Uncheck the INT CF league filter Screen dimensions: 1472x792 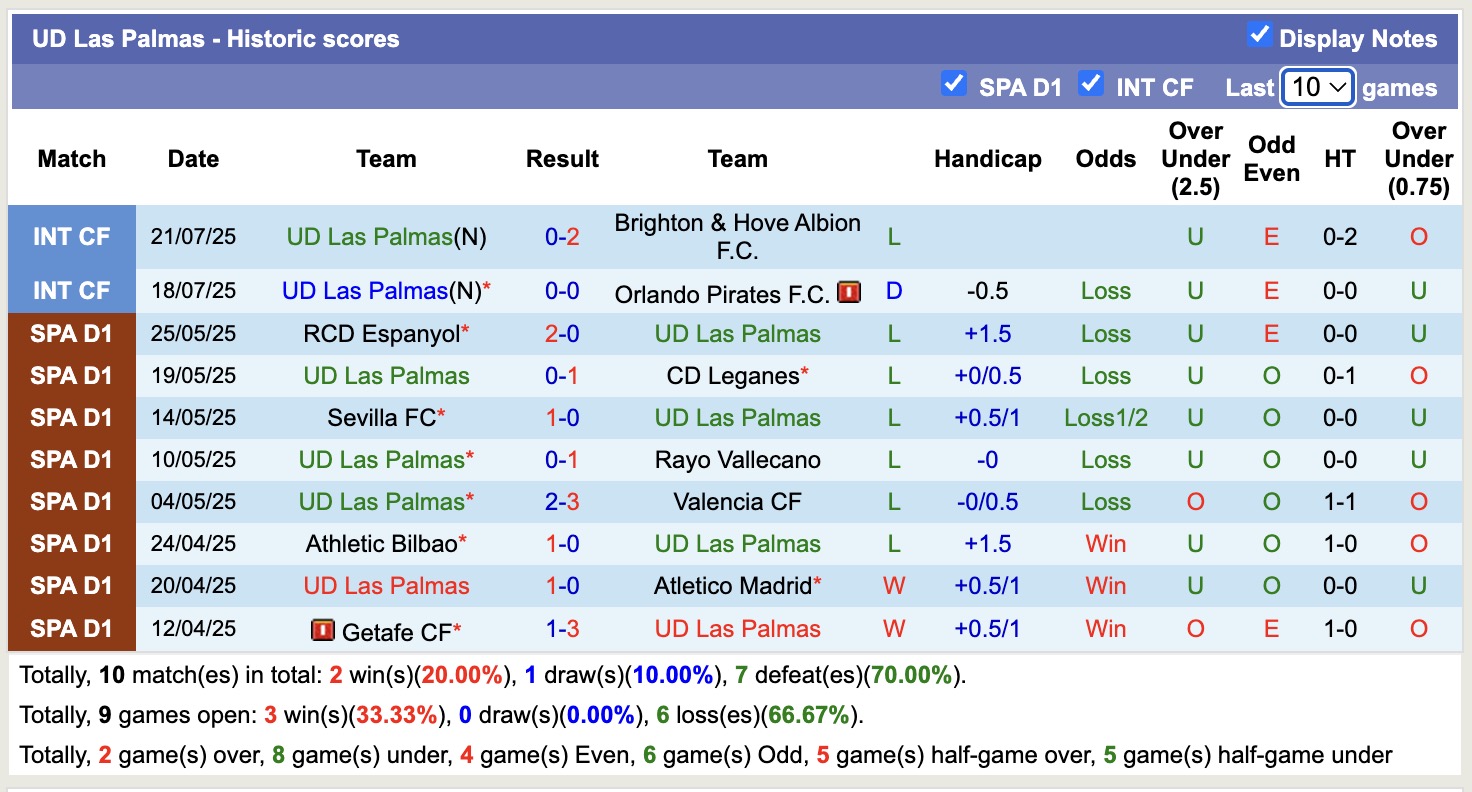[x=1090, y=85]
